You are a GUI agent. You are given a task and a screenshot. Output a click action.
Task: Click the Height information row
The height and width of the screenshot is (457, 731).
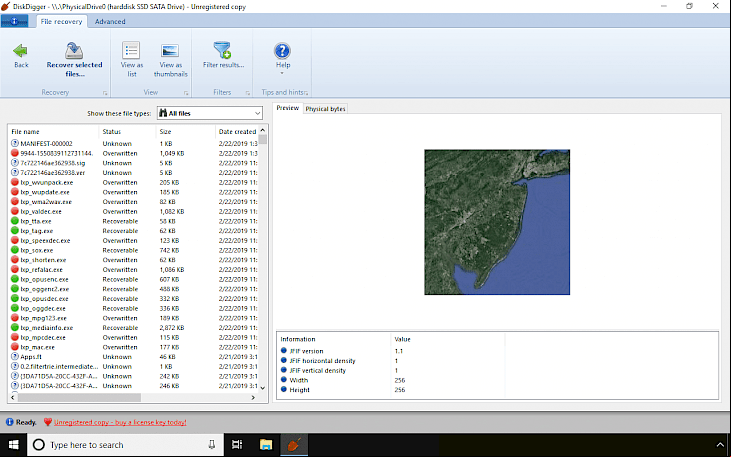tap(497, 390)
